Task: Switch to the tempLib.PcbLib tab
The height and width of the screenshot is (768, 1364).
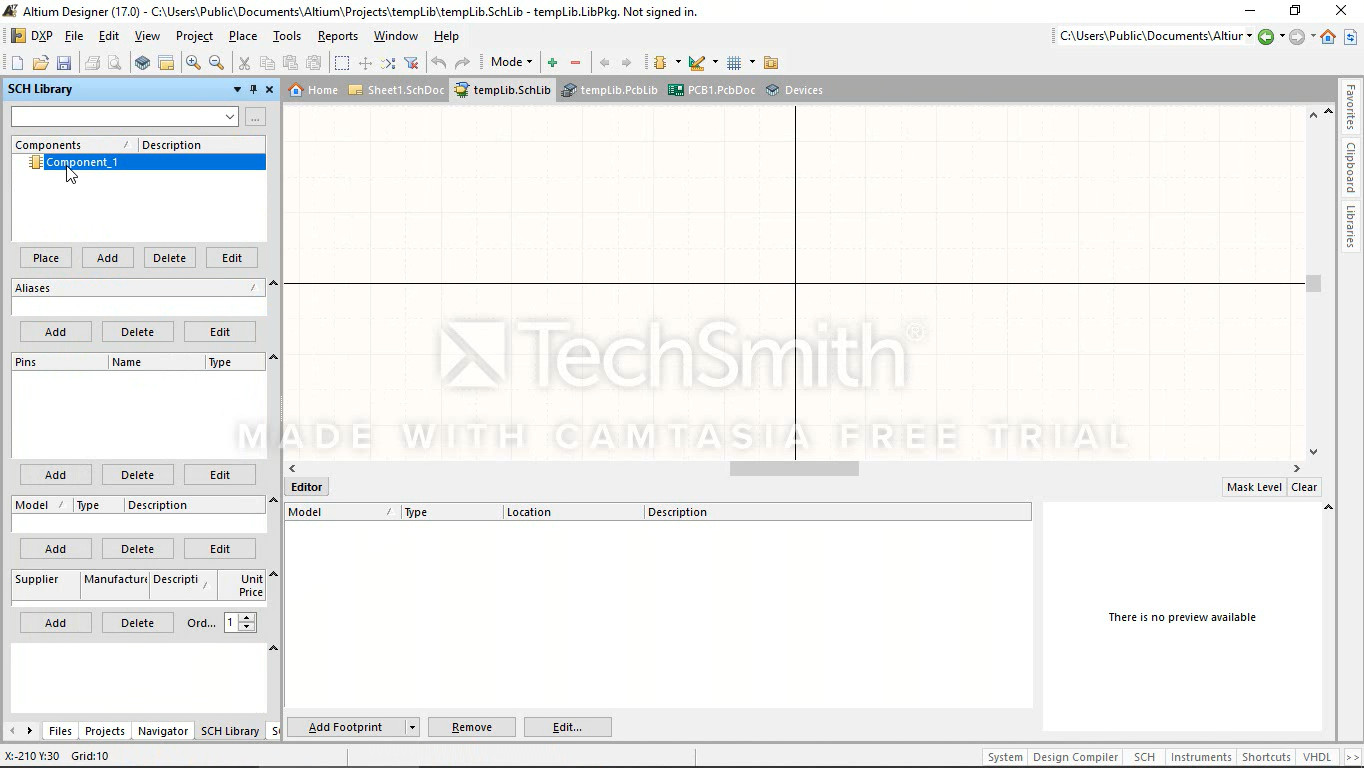Action: [610, 90]
